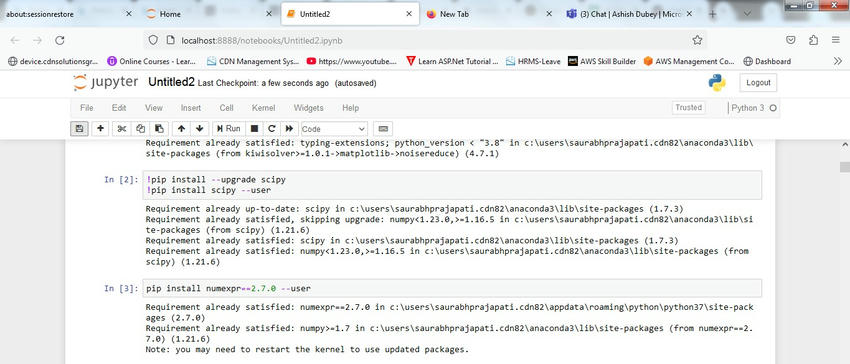
Task: Save and checkpoint the notebook
Action: pos(79,129)
